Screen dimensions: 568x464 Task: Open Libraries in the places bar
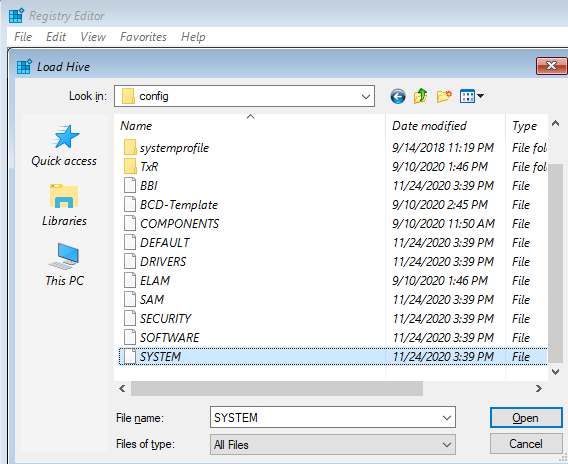[x=64, y=205]
